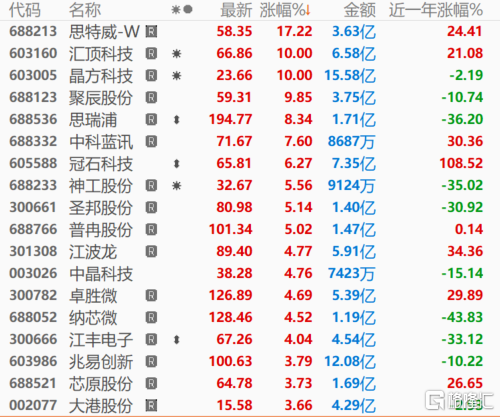The width and height of the screenshot is (500, 417).
Task: Click the R icon beside 大港股份
Action: pyautogui.click(x=151, y=406)
